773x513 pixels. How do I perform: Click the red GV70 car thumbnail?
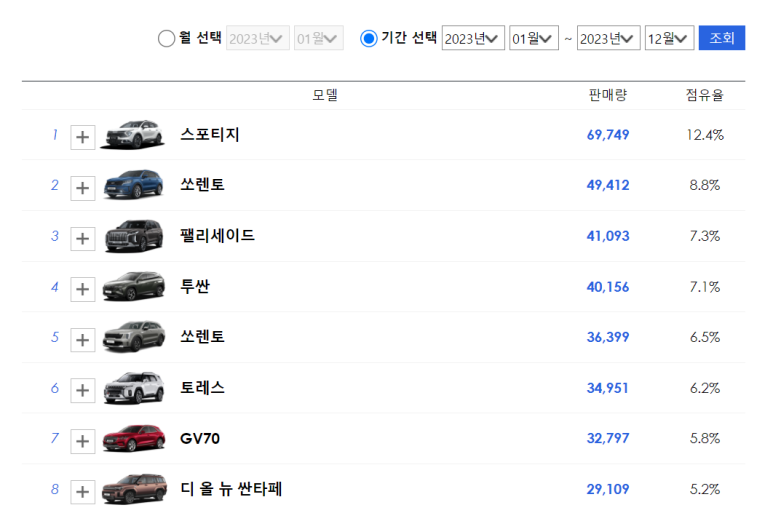[134, 438]
